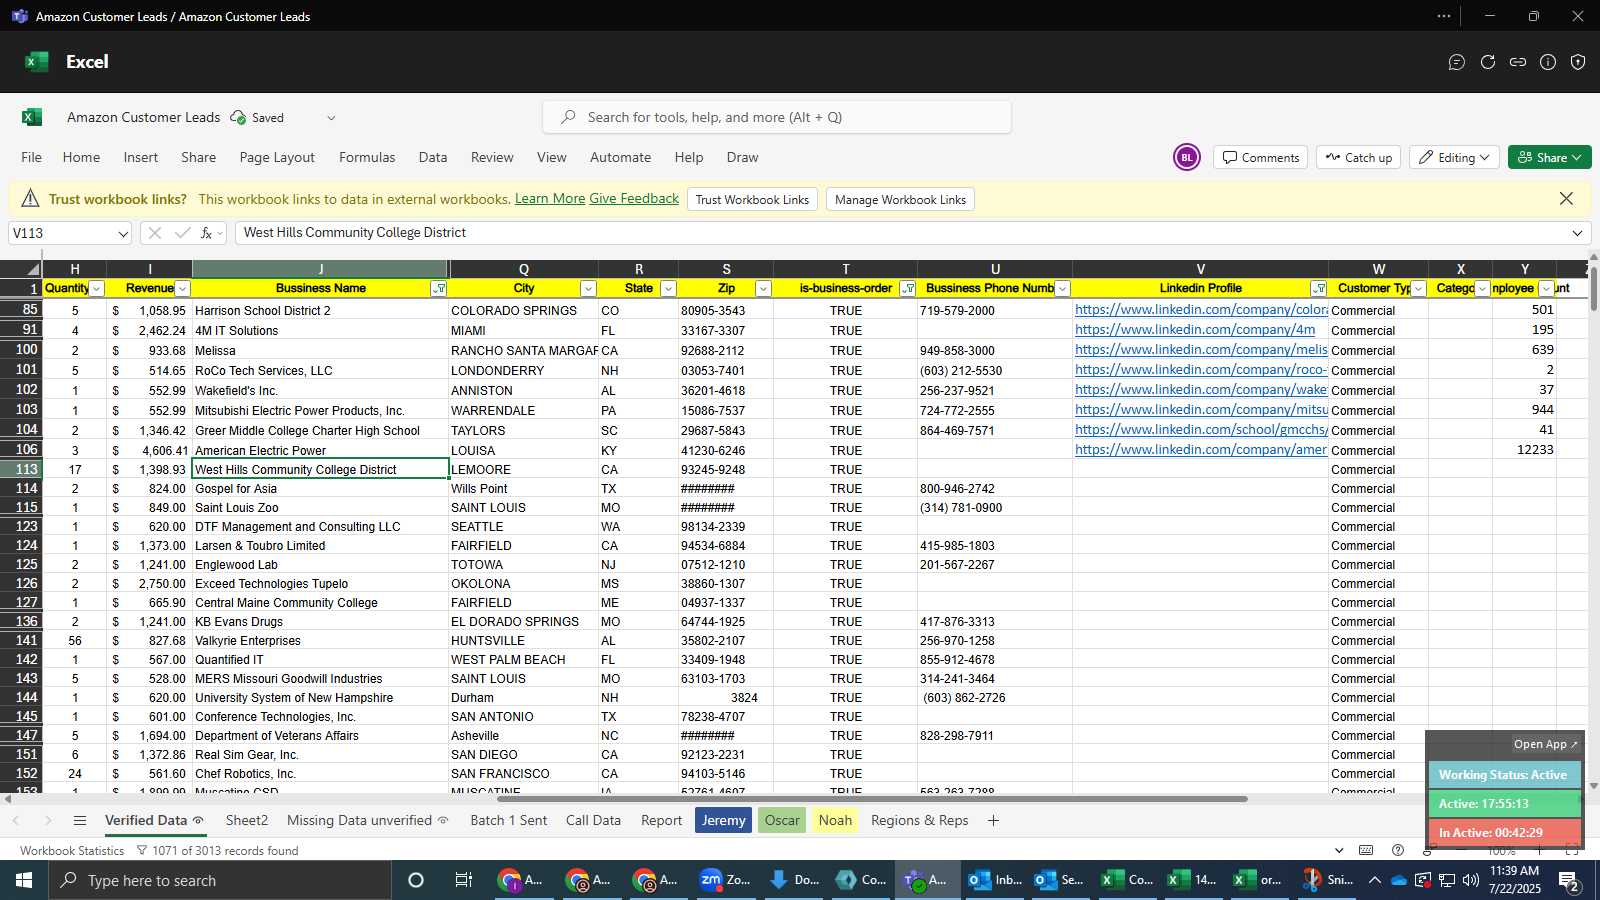The height and width of the screenshot is (900, 1600).
Task: Click the green Share button
Action: tap(1549, 157)
